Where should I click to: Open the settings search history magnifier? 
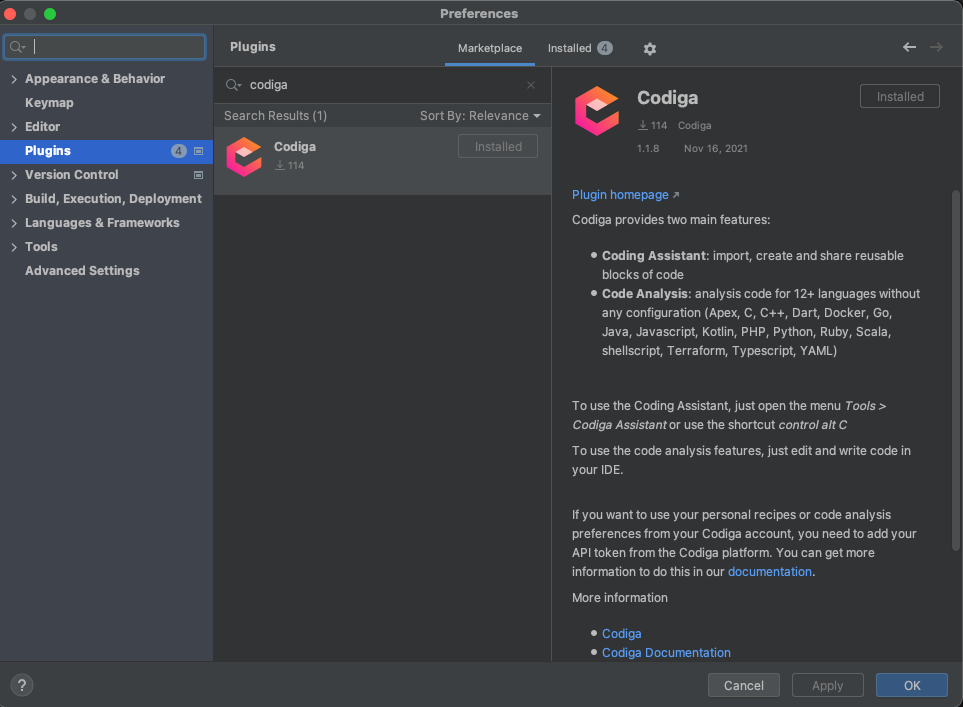[18, 47]
